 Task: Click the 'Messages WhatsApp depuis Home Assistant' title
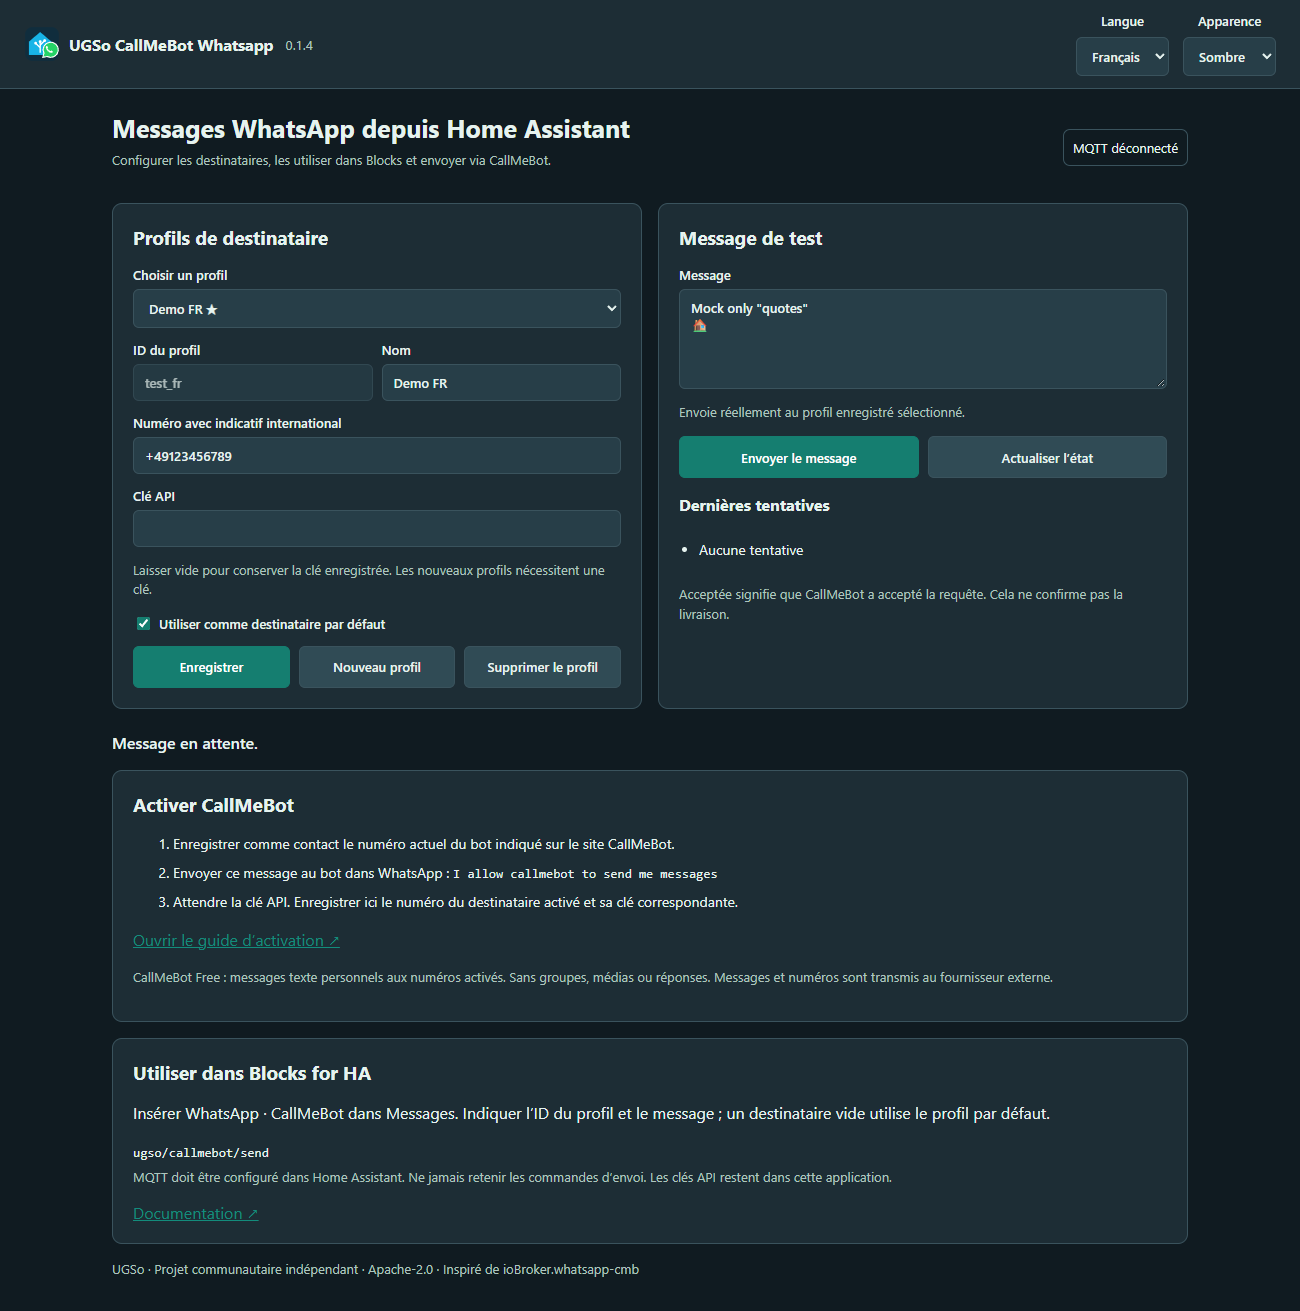point(371,129)
